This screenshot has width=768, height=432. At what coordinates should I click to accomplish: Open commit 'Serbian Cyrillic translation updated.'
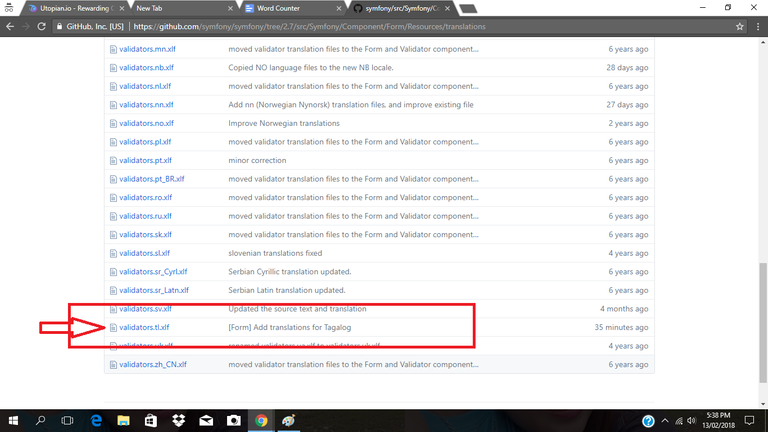(x=289, y=272)
